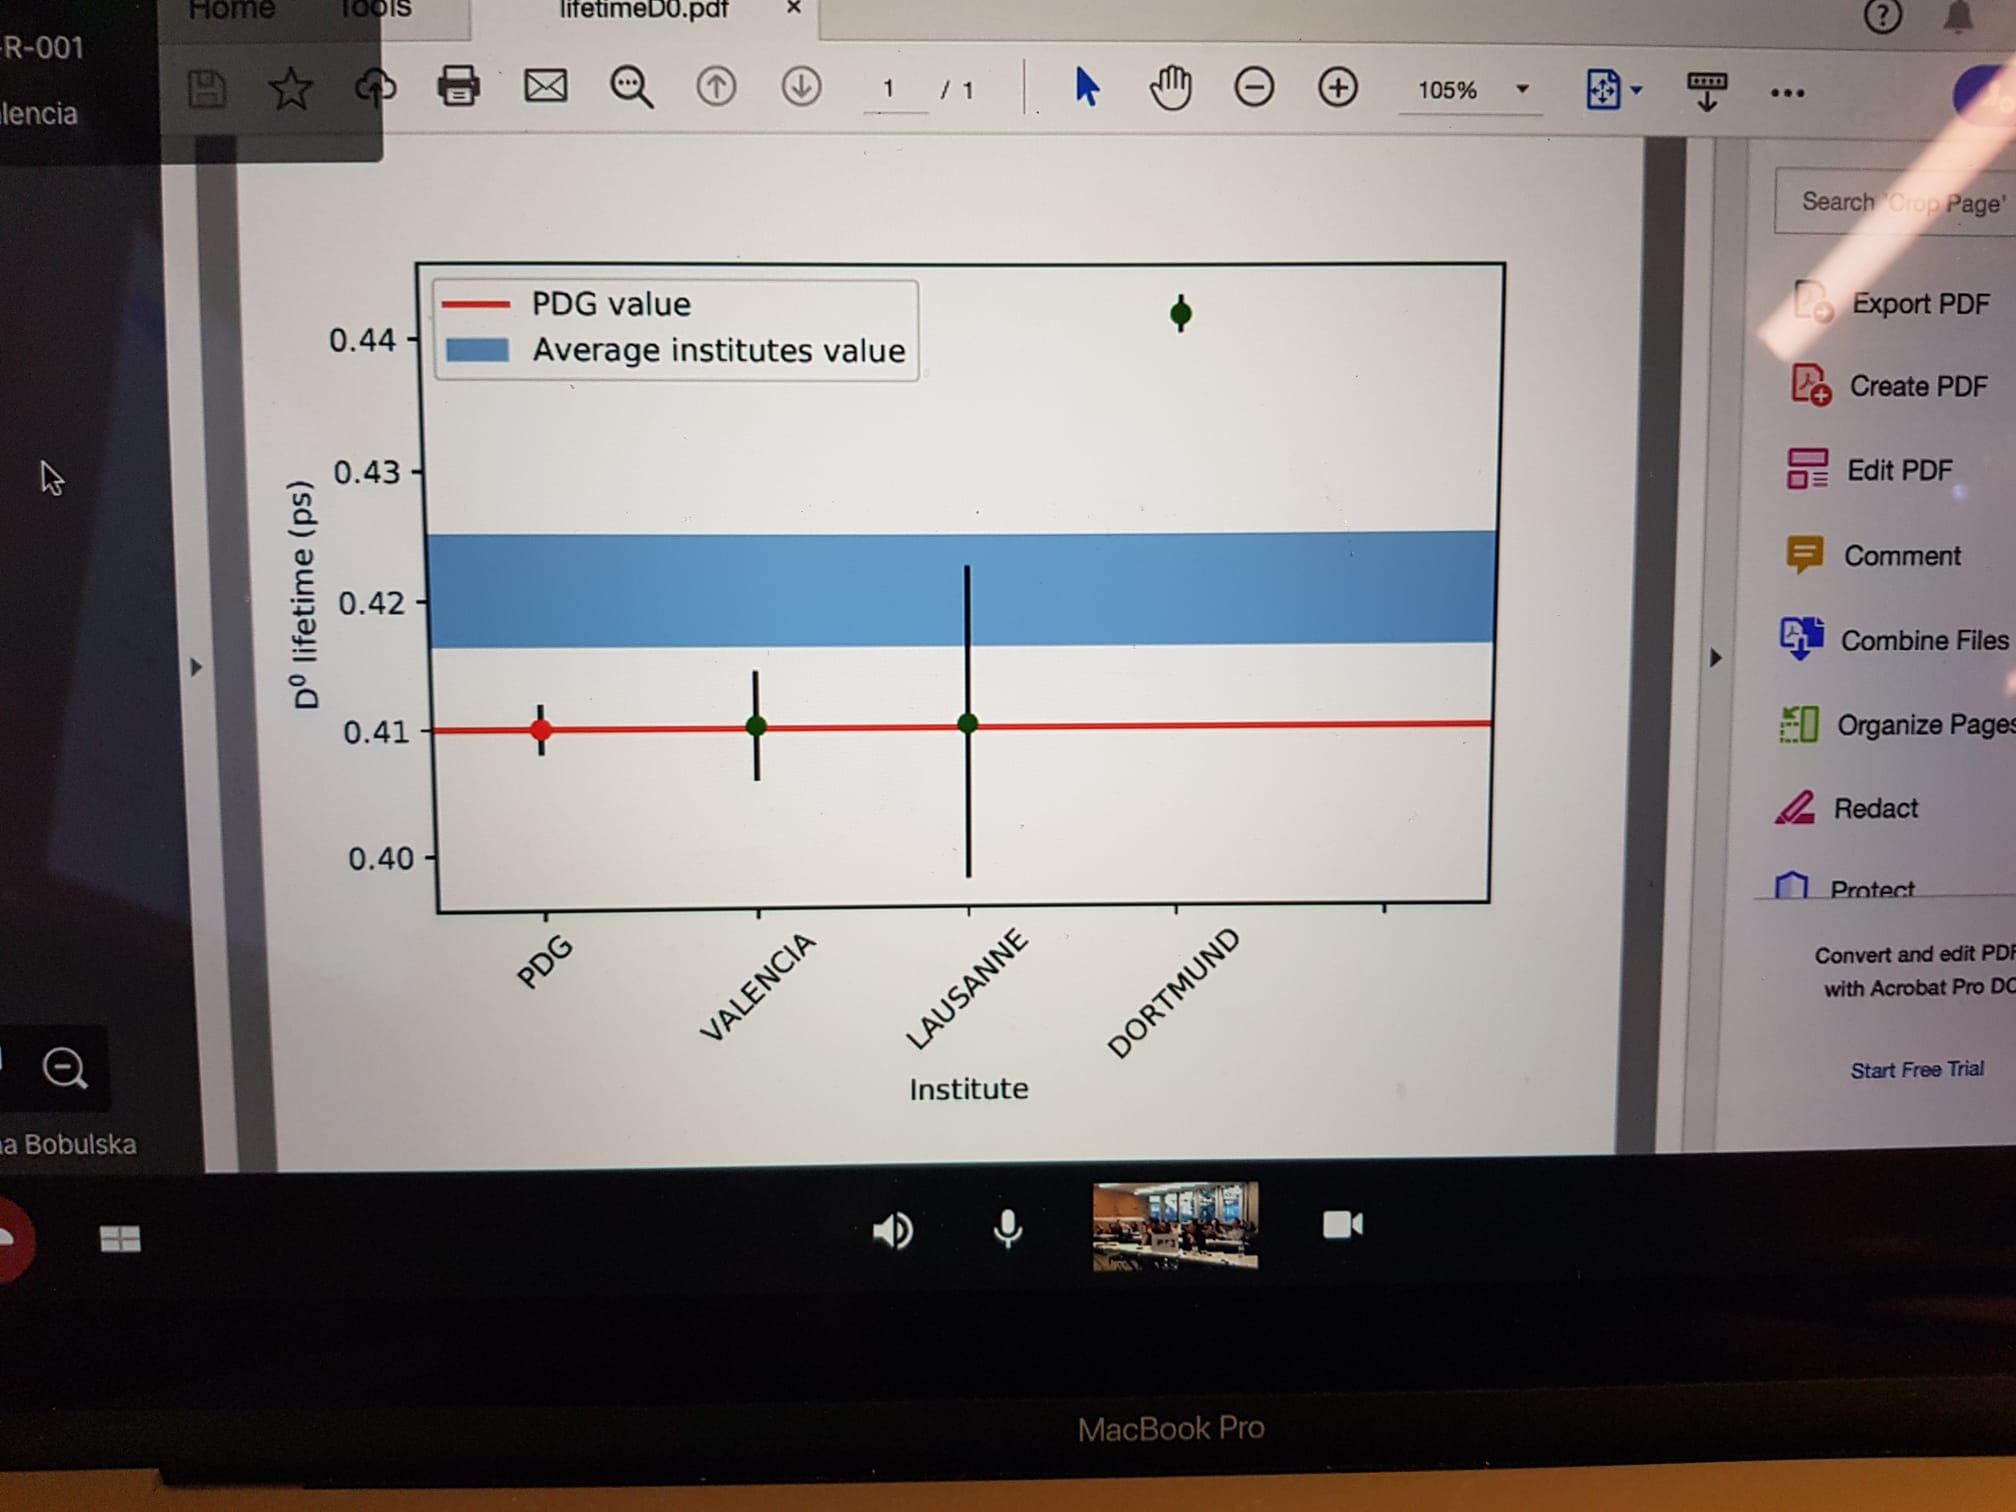Bookmark file with star icon
The width and height of the screenshot is (2016, 1512).
tap(290, 89)
